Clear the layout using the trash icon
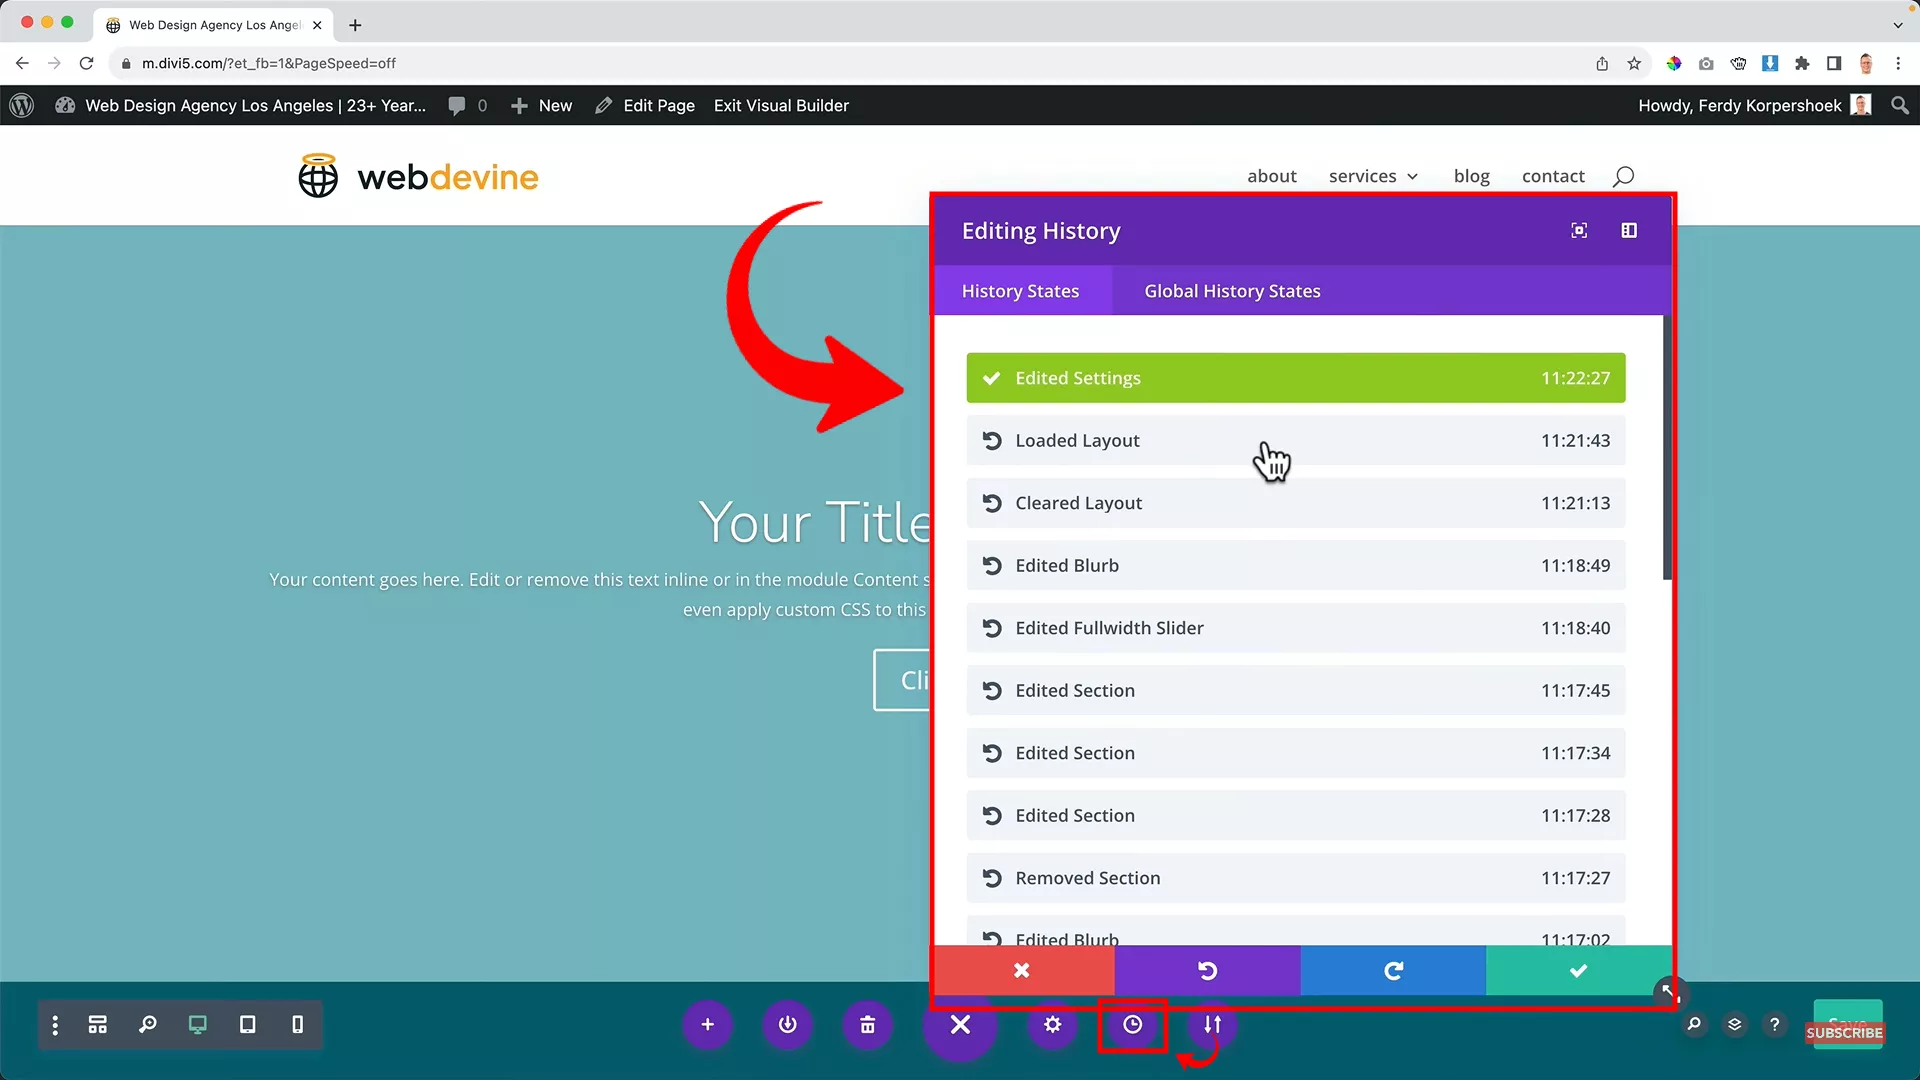Viewport: 1920px width, 1080px height. [x=867, y=1024]
